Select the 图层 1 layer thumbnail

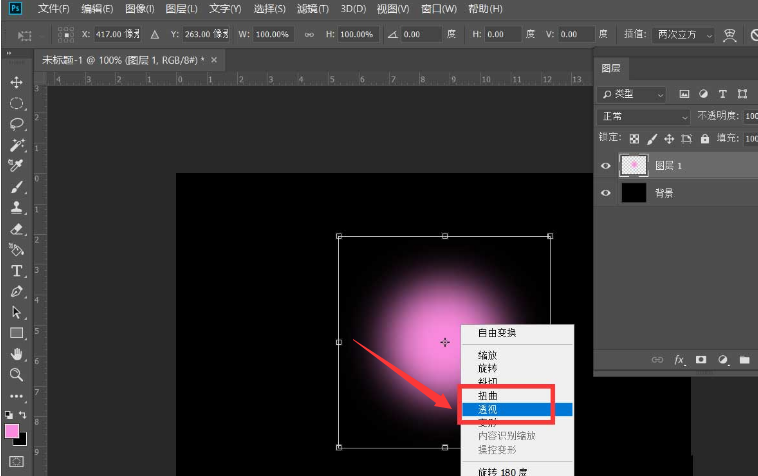(x=633, y=165)
